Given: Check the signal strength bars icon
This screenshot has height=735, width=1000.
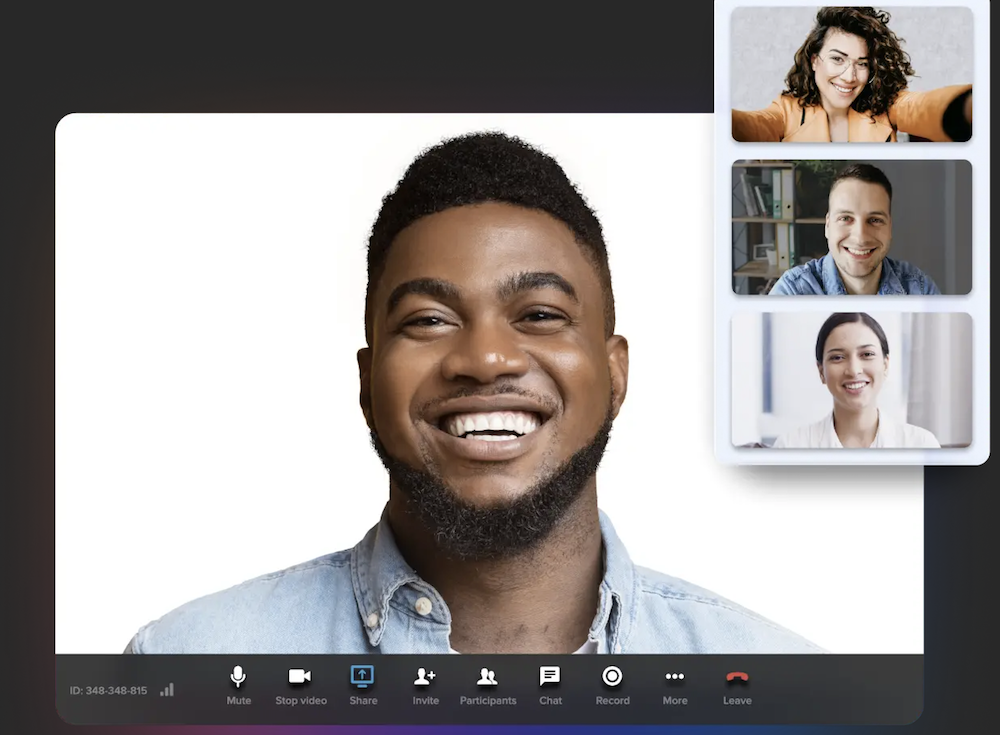Looking at the screenshot, I should [x=167, y=690].
